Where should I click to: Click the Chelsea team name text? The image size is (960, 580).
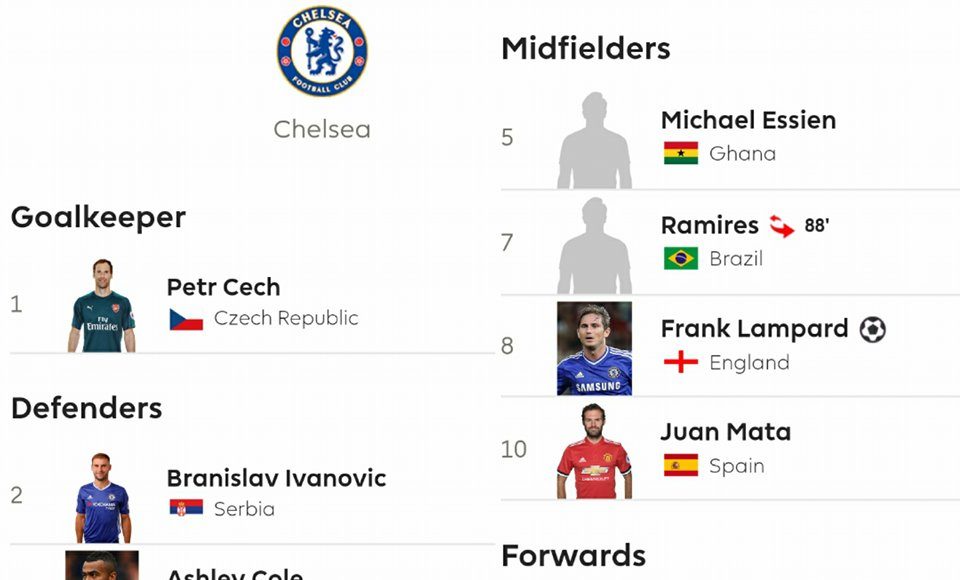(322, 129)
